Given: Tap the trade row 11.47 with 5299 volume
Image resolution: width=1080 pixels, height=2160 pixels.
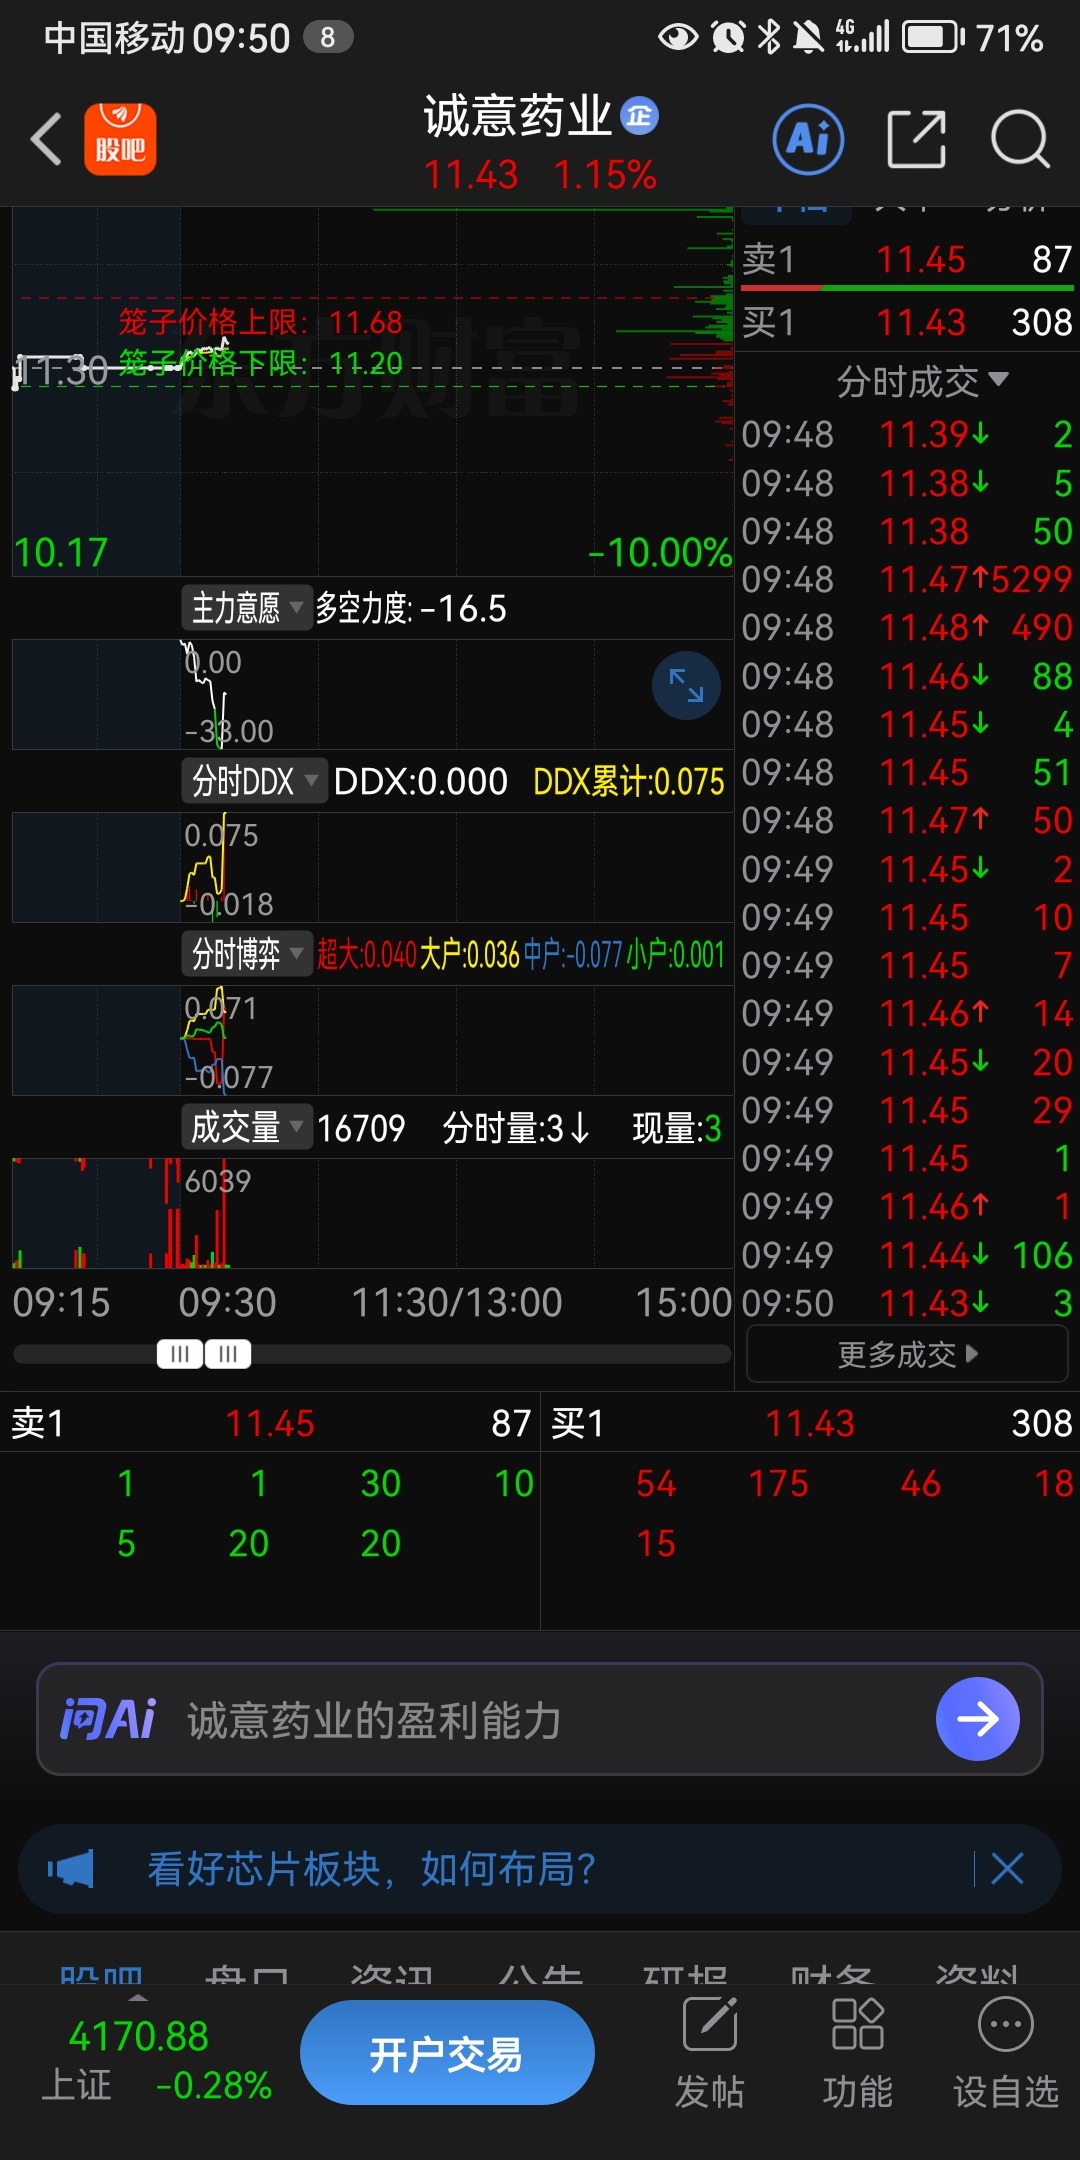Looking at the screenshot, I should click(907, 578).
